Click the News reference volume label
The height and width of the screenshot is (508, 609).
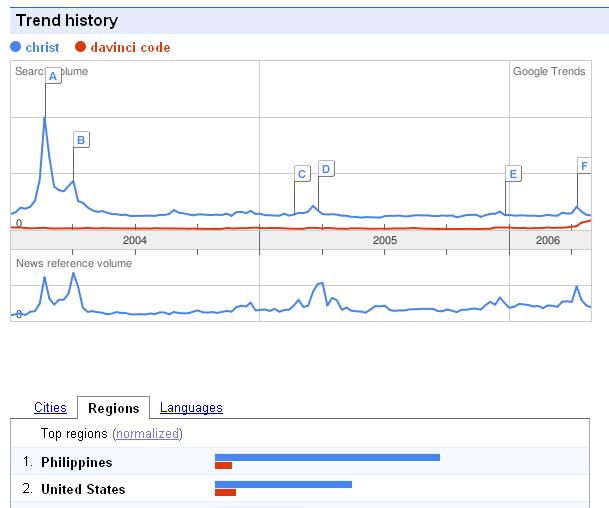tap(74, 263)
